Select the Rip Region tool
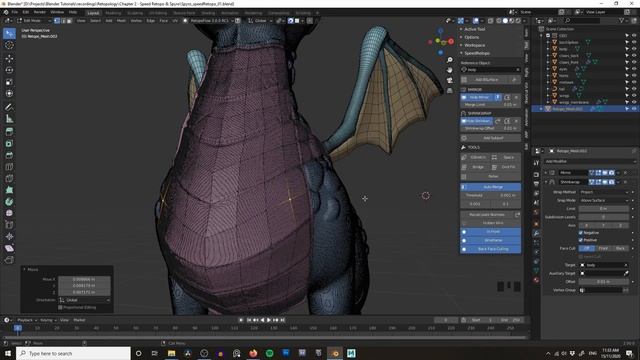The width and height of the screenshot is (640, 360). click(x=9, y=260)
